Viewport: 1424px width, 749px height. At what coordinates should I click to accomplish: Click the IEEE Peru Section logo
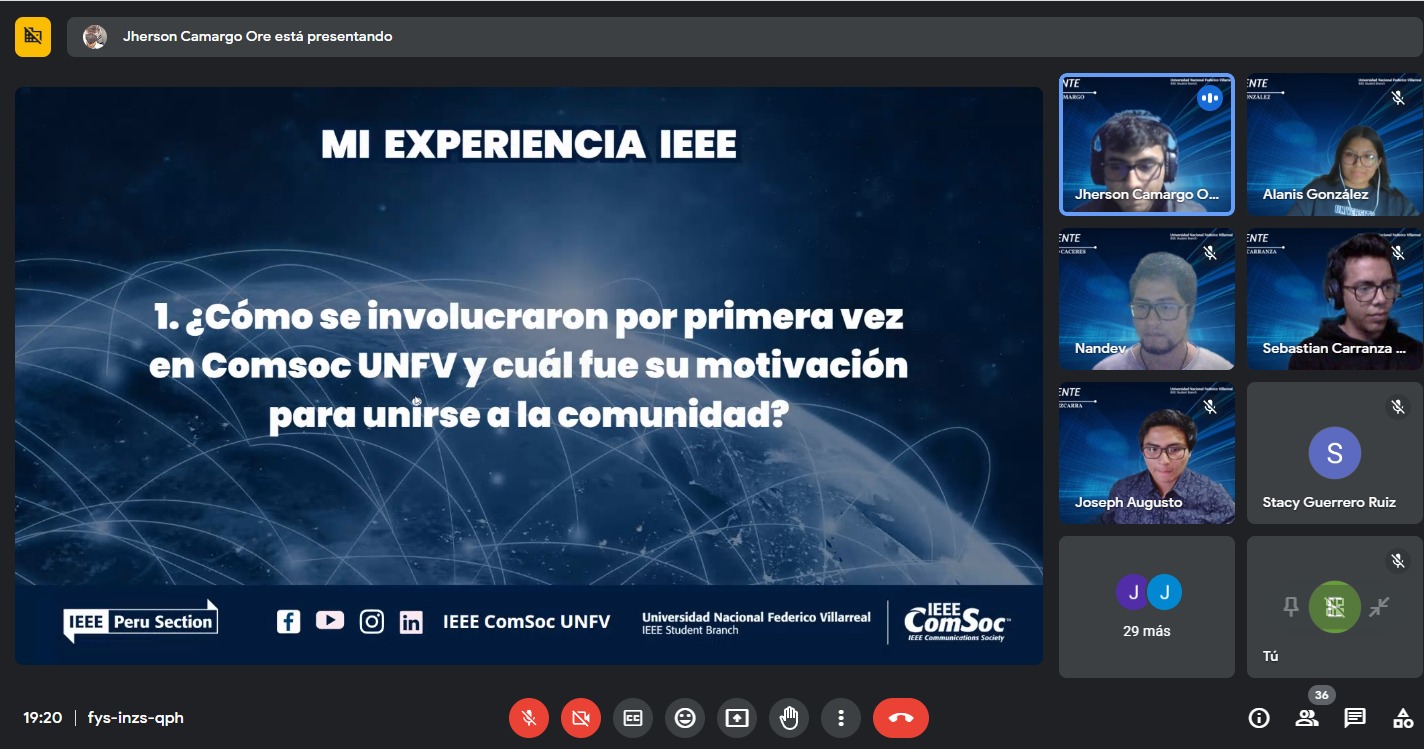pos(141,621)
